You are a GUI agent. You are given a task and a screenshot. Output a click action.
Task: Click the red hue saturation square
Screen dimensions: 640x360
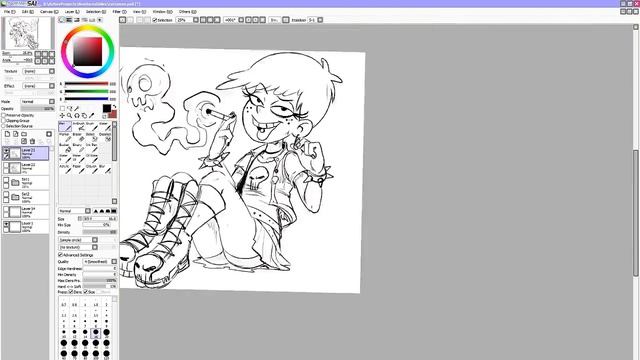click(88, 52)
